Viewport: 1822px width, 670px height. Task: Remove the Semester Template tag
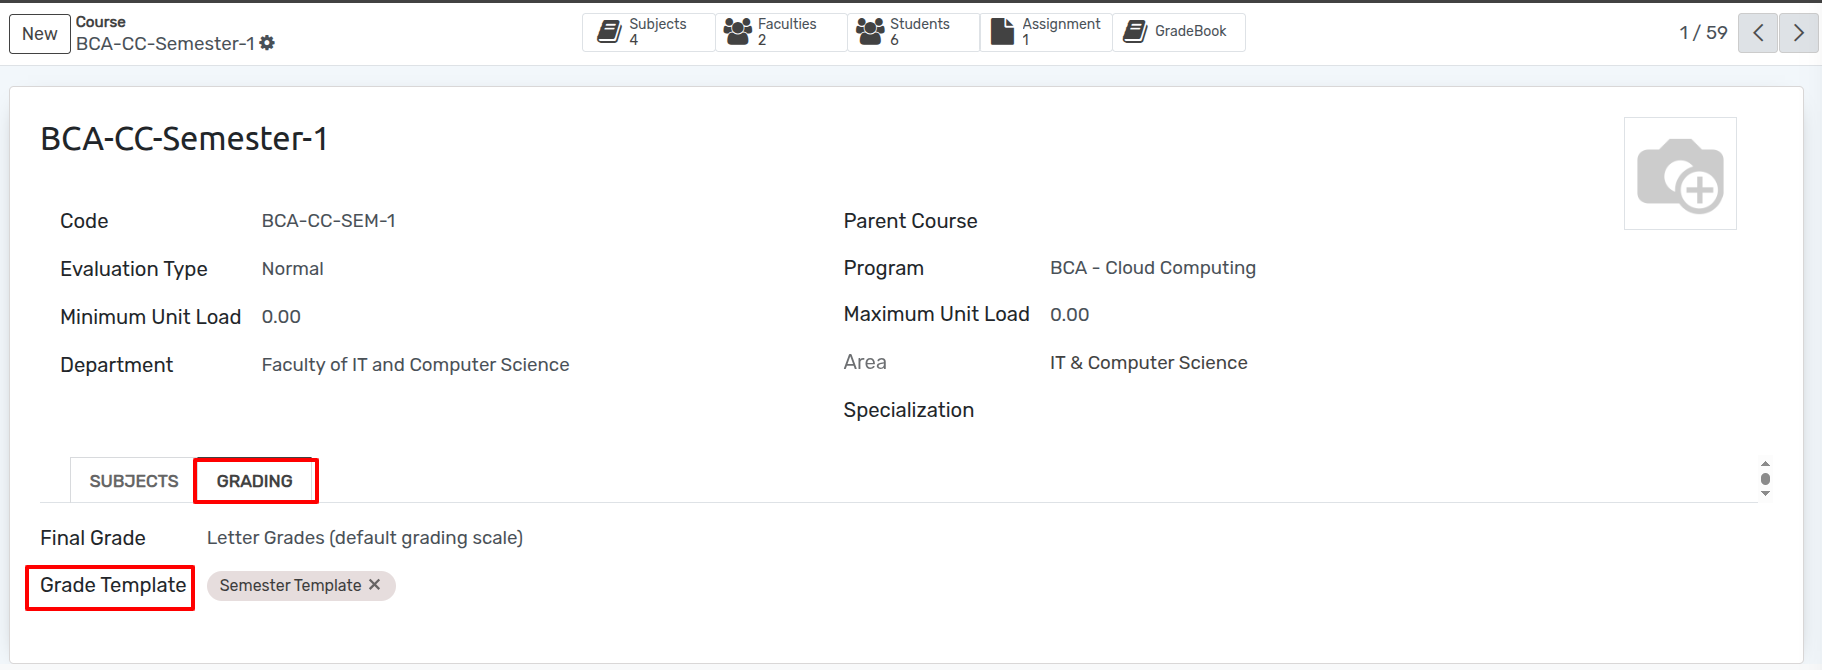(375, 585)
